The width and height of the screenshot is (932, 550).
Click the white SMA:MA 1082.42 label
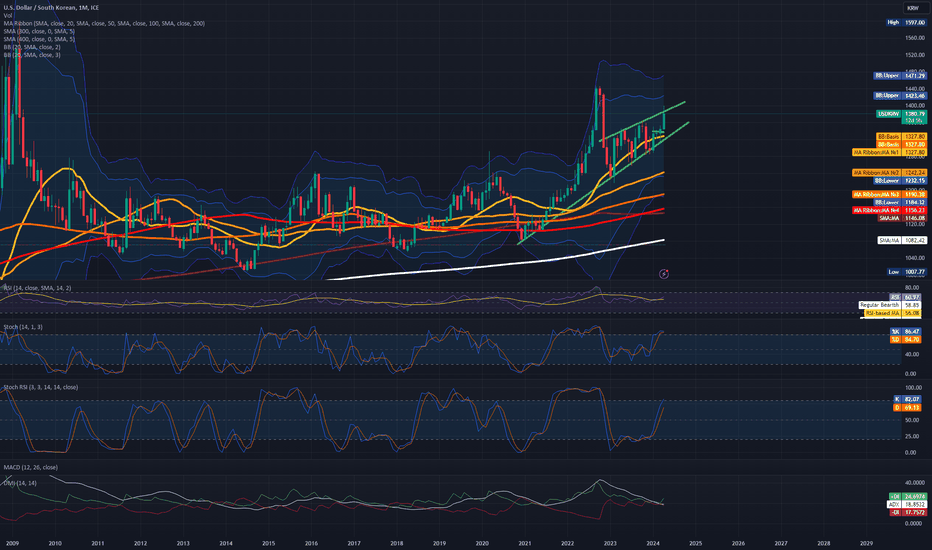pos(902,240)
